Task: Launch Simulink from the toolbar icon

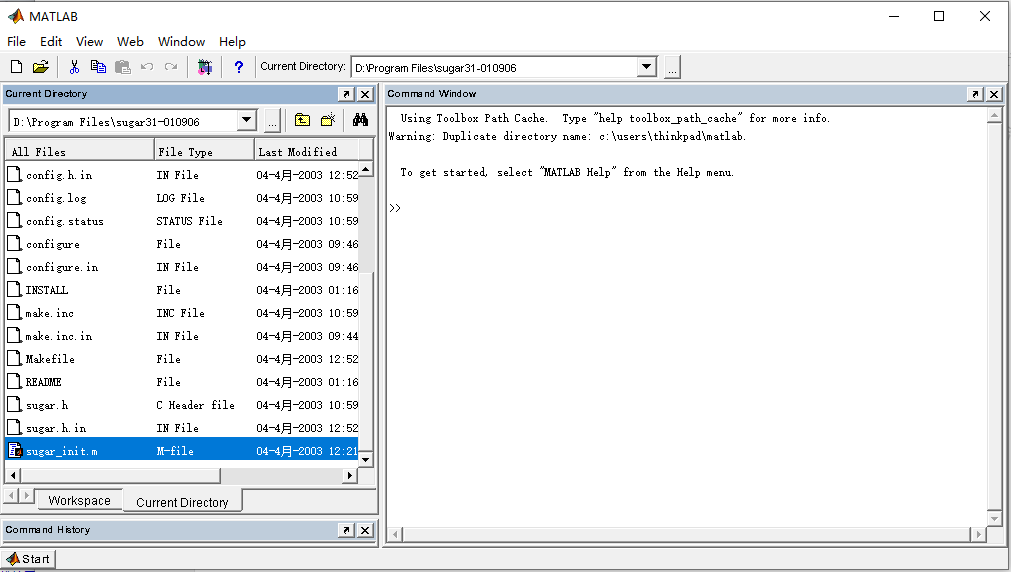Action: pos(205,66)
